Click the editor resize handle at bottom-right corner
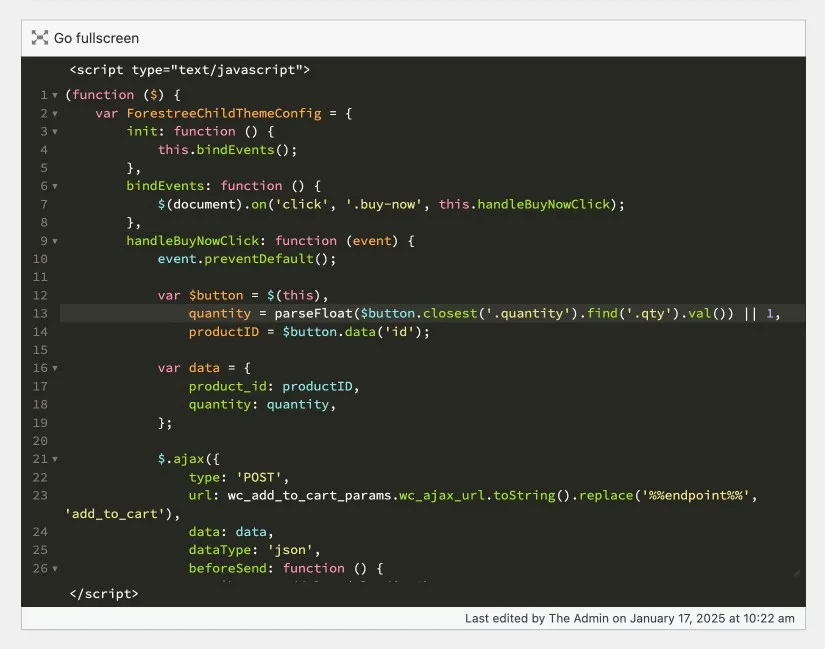Viewport: 825px width, 649px height. click(797, 573)
